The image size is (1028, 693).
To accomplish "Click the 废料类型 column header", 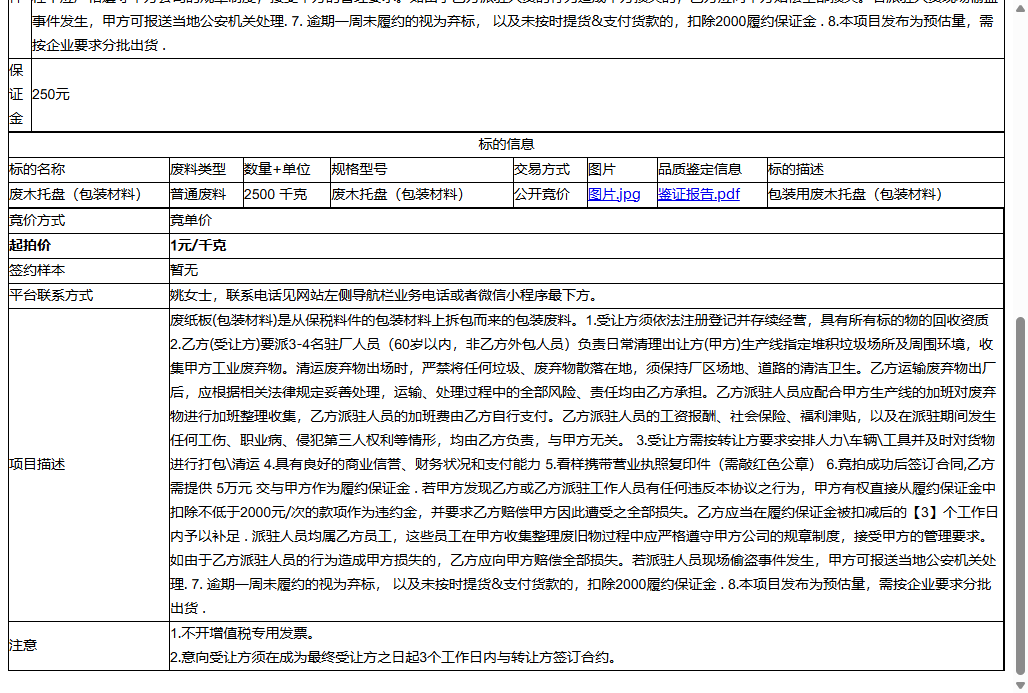I will tap(198, 169).
